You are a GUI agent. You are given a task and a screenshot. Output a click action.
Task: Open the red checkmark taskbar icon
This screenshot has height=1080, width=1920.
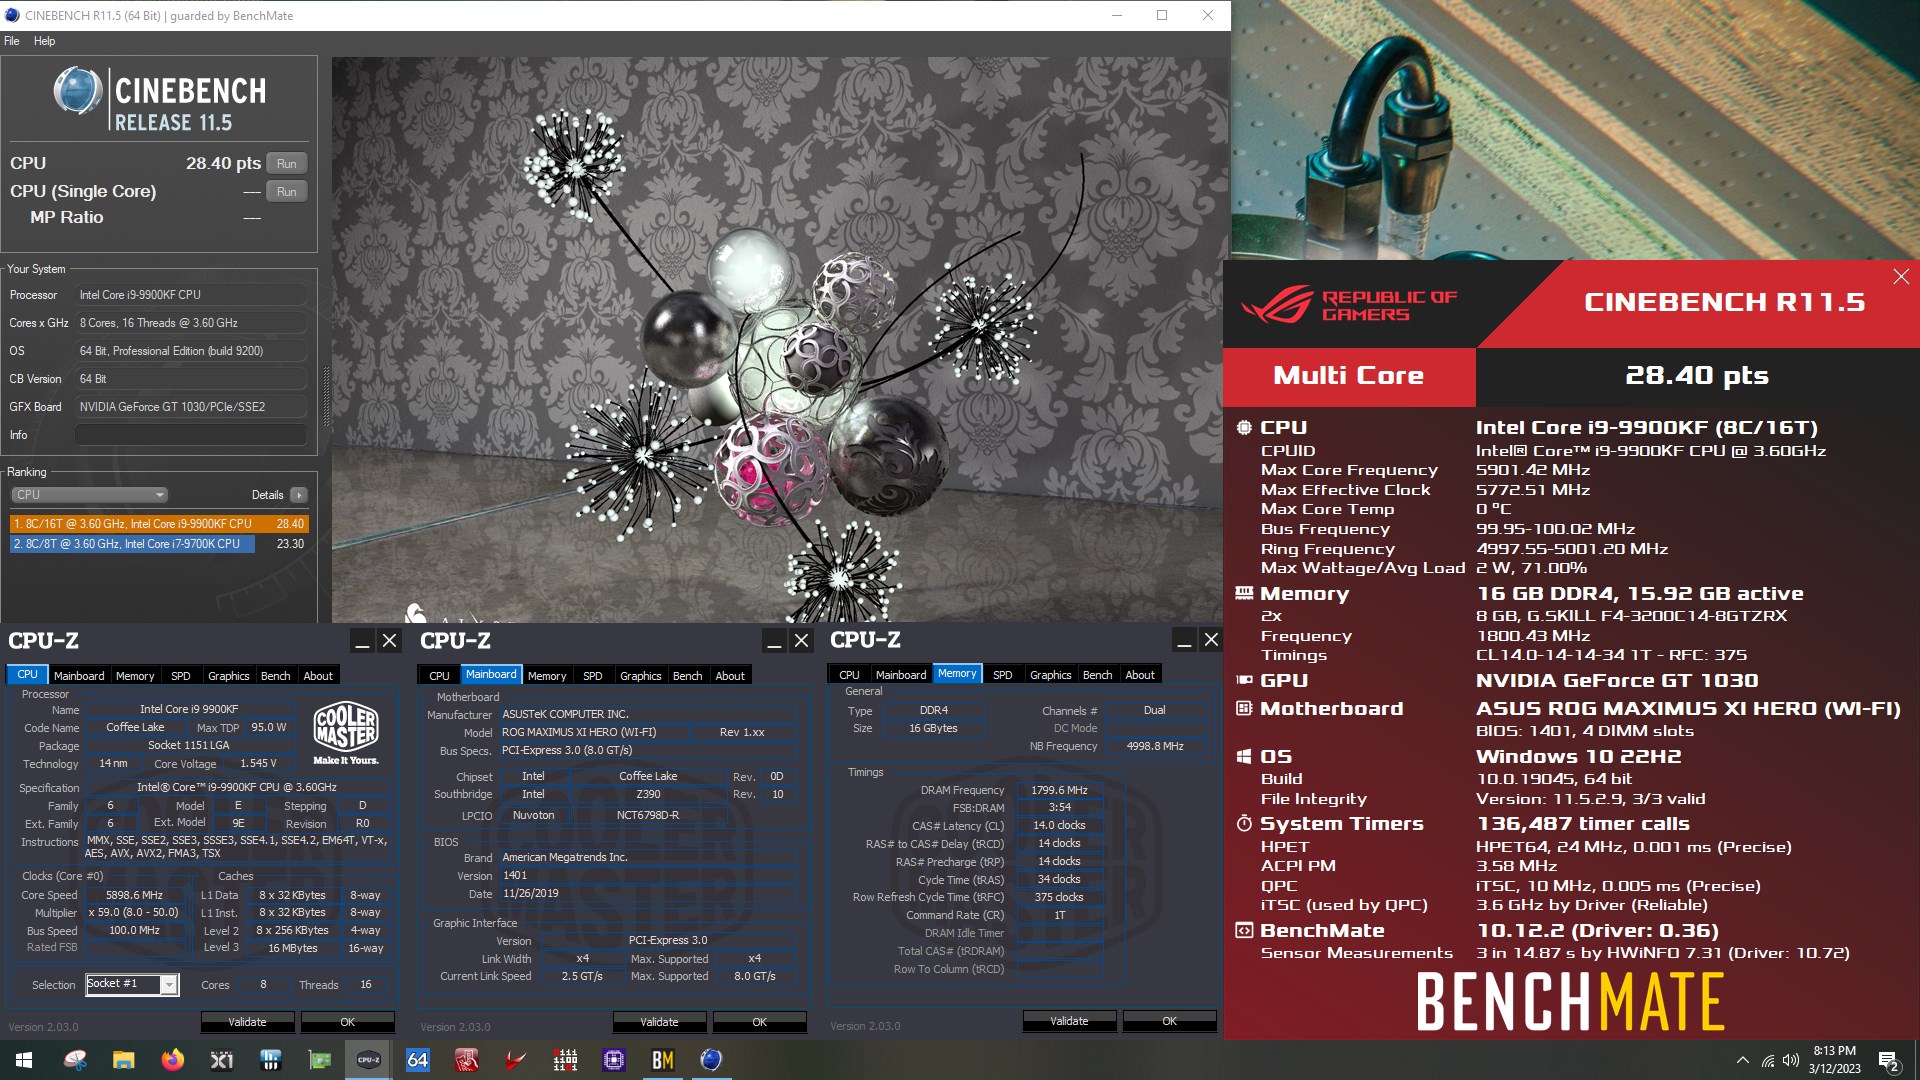point(516,1060)
